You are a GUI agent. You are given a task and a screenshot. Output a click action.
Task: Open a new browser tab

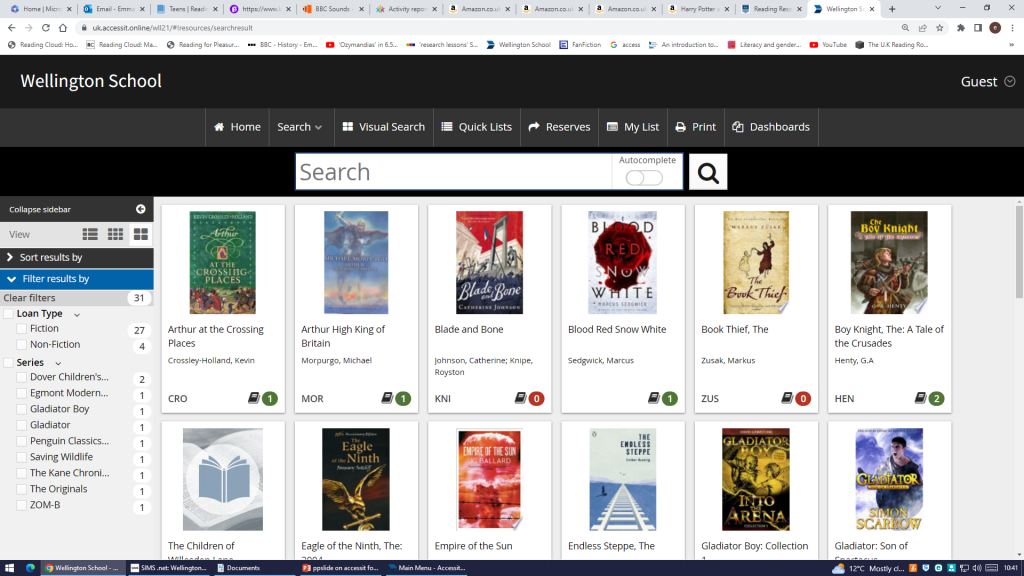pyautogui.click(x=892, y=9)
